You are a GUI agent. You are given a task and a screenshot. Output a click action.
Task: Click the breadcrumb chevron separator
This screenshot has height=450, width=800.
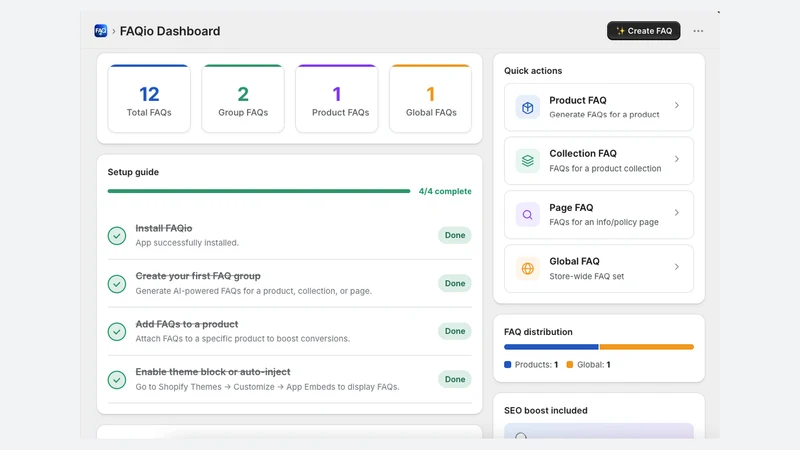coord(113,31)
